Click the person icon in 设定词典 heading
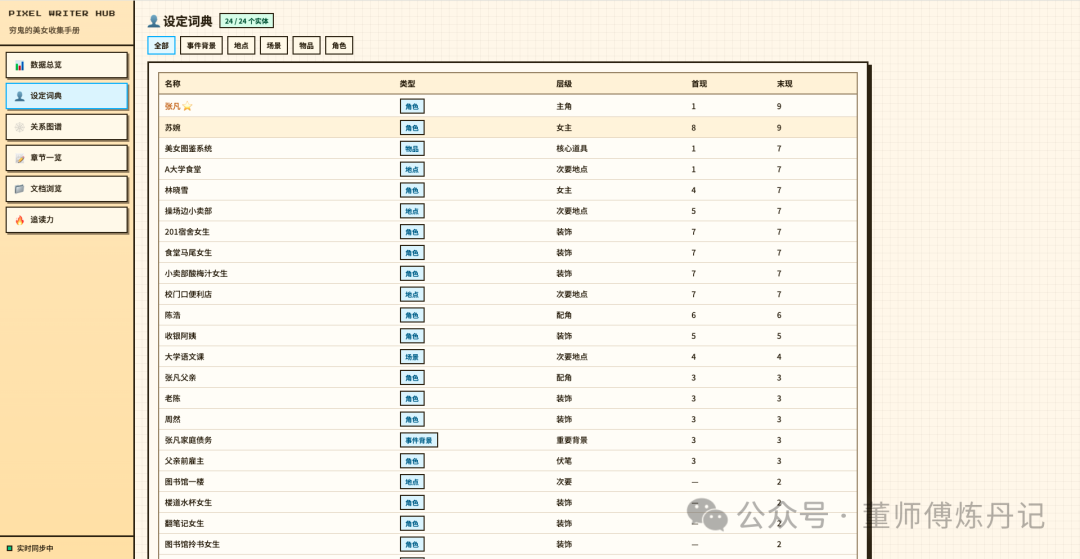 [x=154, y=21]
